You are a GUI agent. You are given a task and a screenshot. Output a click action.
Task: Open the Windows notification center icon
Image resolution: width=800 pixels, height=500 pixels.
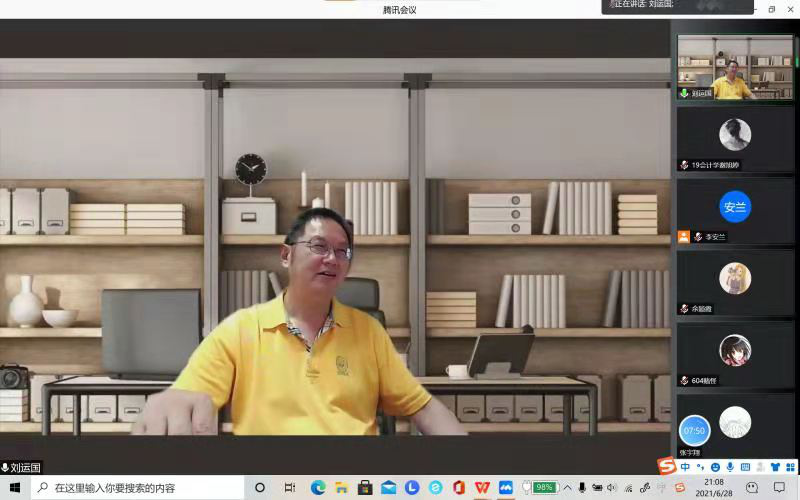780,487
